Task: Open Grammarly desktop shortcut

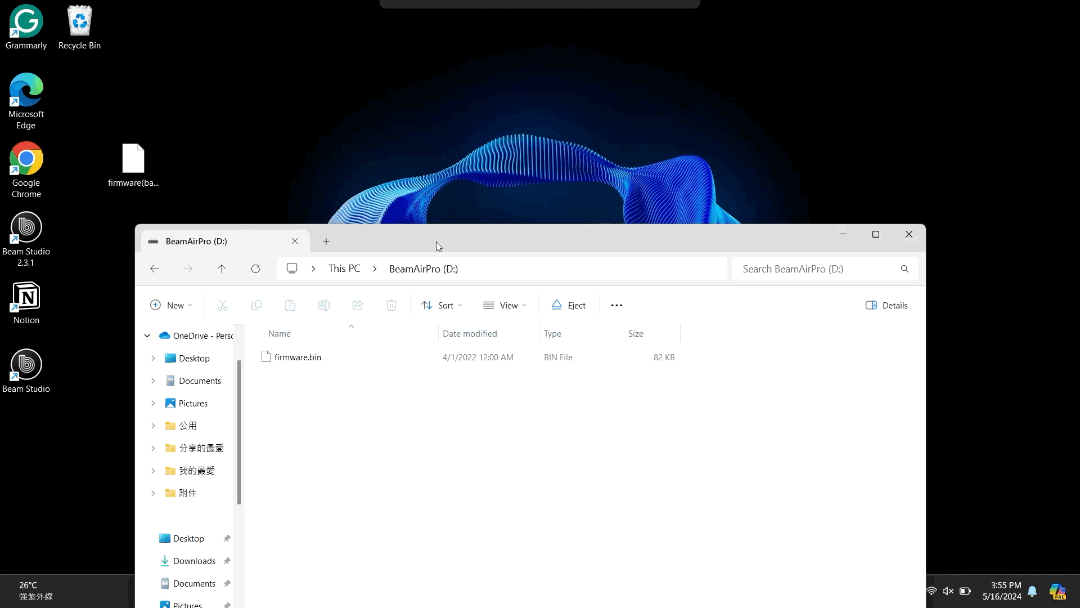Action: [x=26, y=28]
